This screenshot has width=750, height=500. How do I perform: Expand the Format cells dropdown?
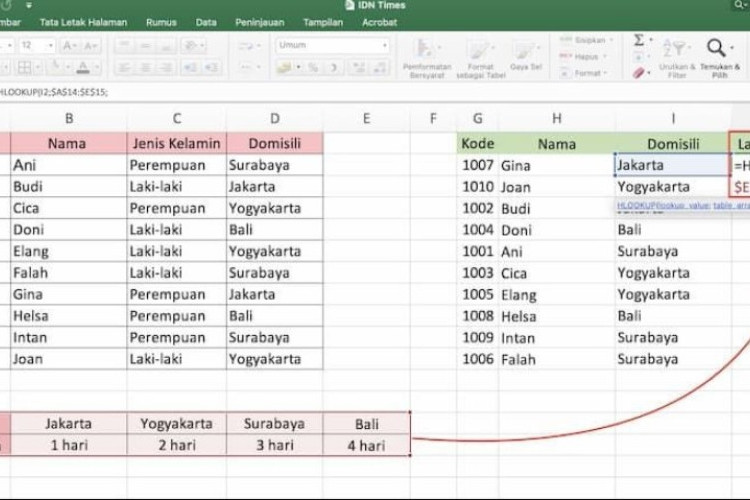click(606, 73)
